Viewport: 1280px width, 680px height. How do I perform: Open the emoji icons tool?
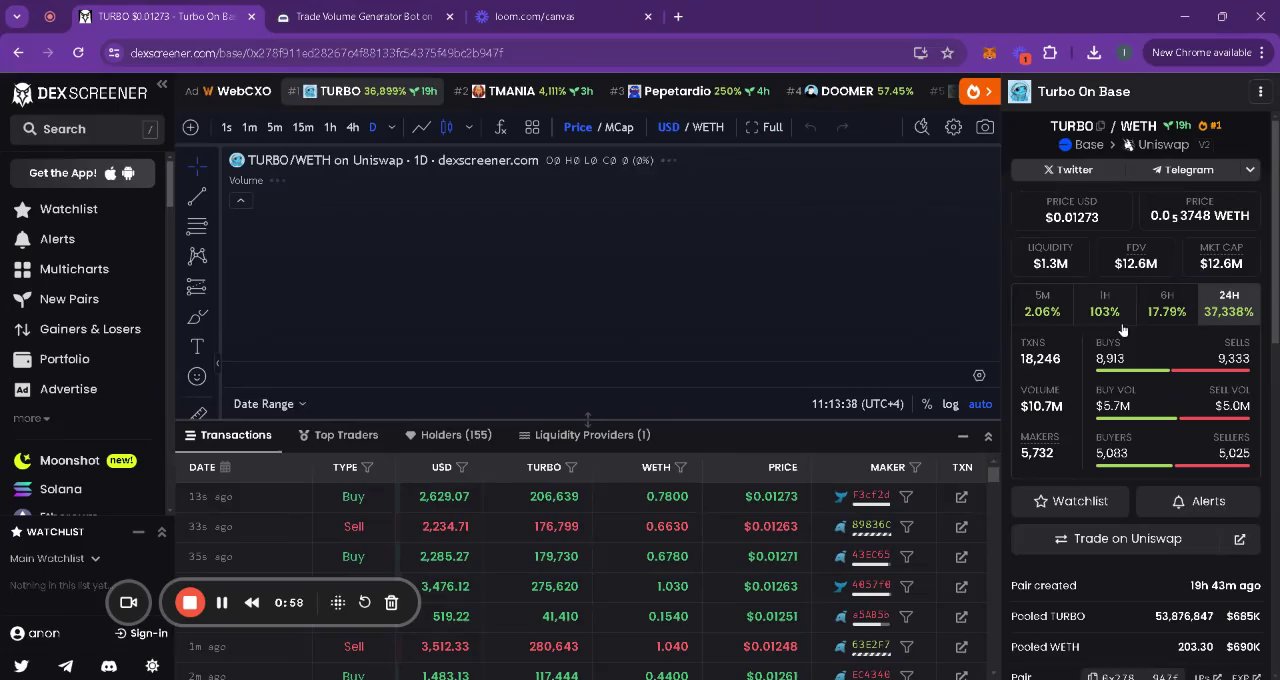197,376
